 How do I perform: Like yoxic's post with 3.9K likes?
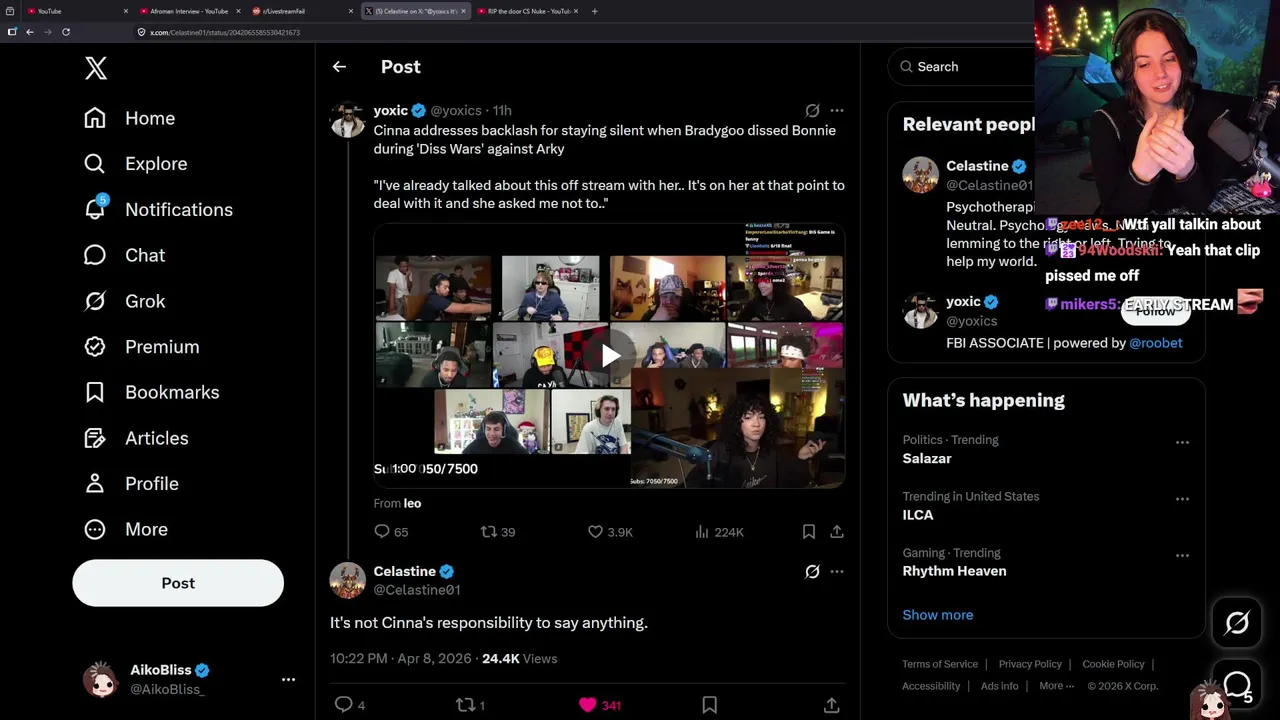[x=610, y=532]
